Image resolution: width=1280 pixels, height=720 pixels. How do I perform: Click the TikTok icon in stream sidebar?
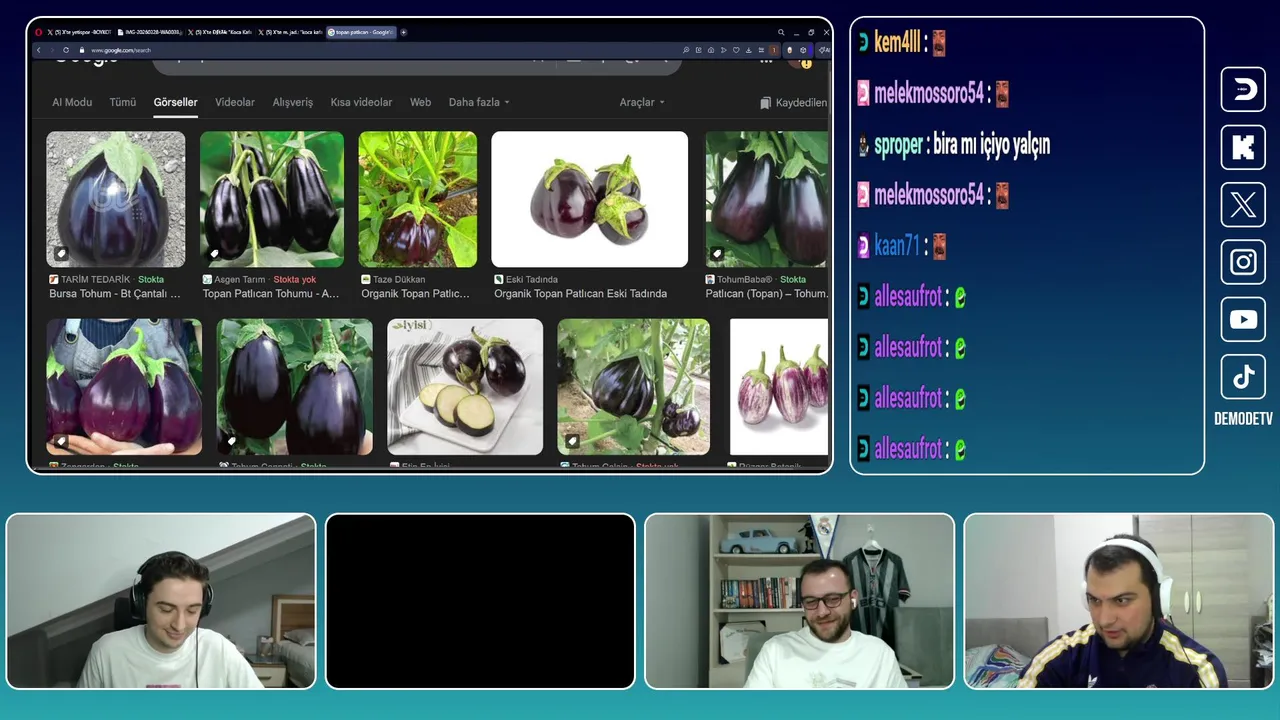[1243, 377]
